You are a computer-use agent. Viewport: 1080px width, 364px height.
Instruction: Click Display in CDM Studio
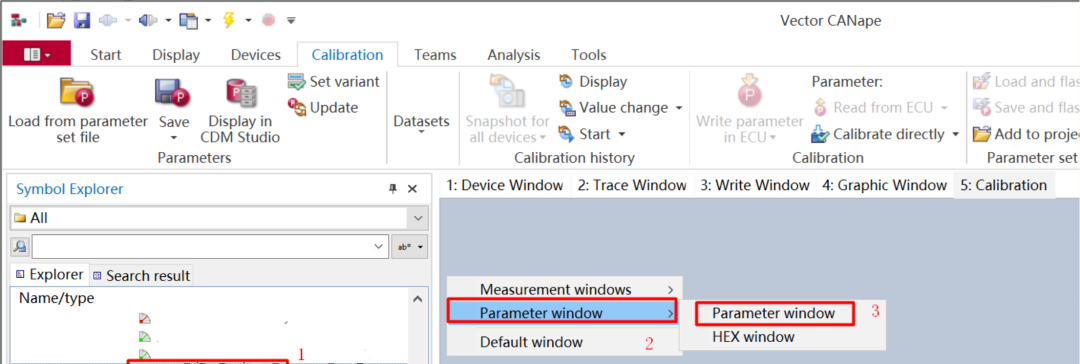(240, 111)
